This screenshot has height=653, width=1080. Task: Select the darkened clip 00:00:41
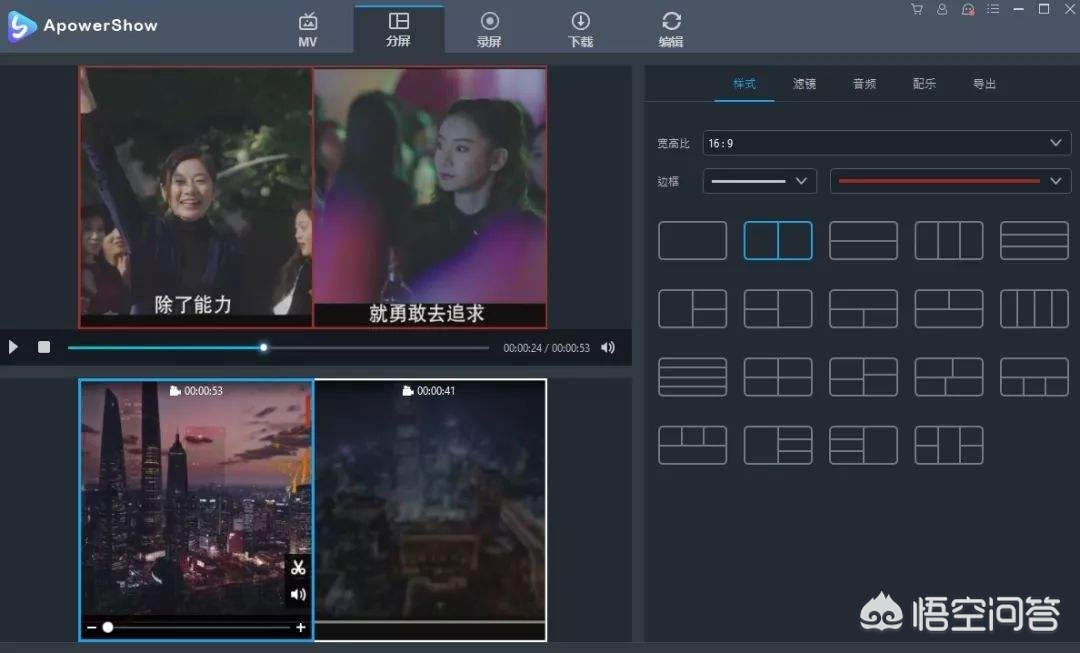pos(430,510)
